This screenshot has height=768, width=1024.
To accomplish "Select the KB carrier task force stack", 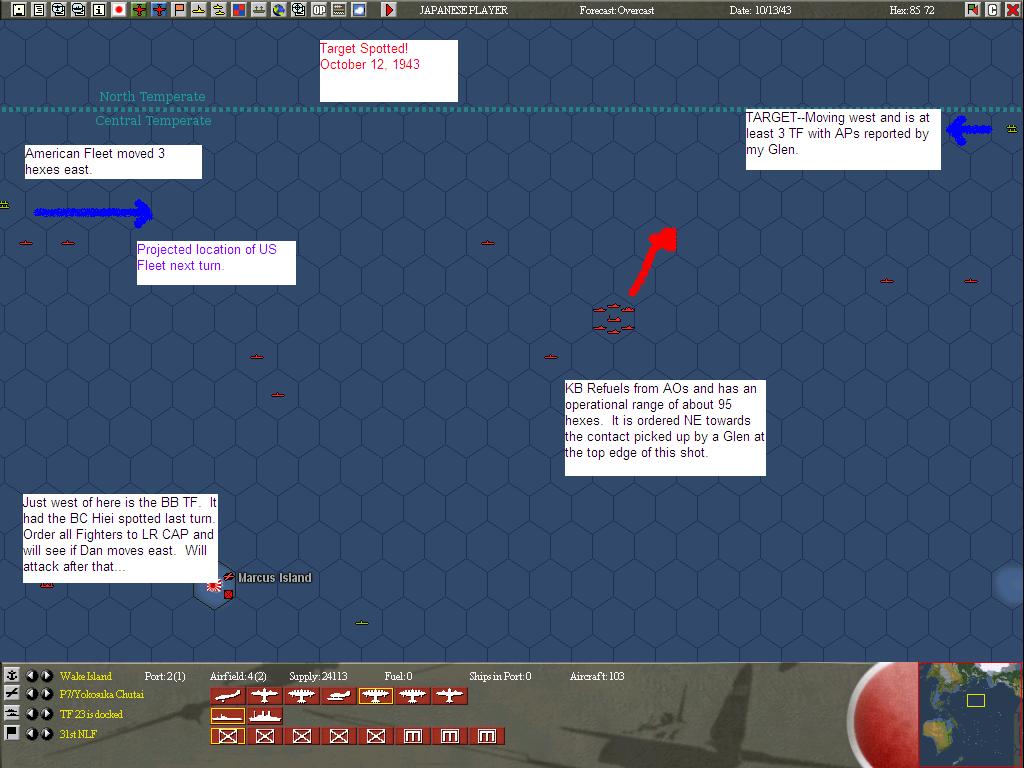I will [613, 319].
